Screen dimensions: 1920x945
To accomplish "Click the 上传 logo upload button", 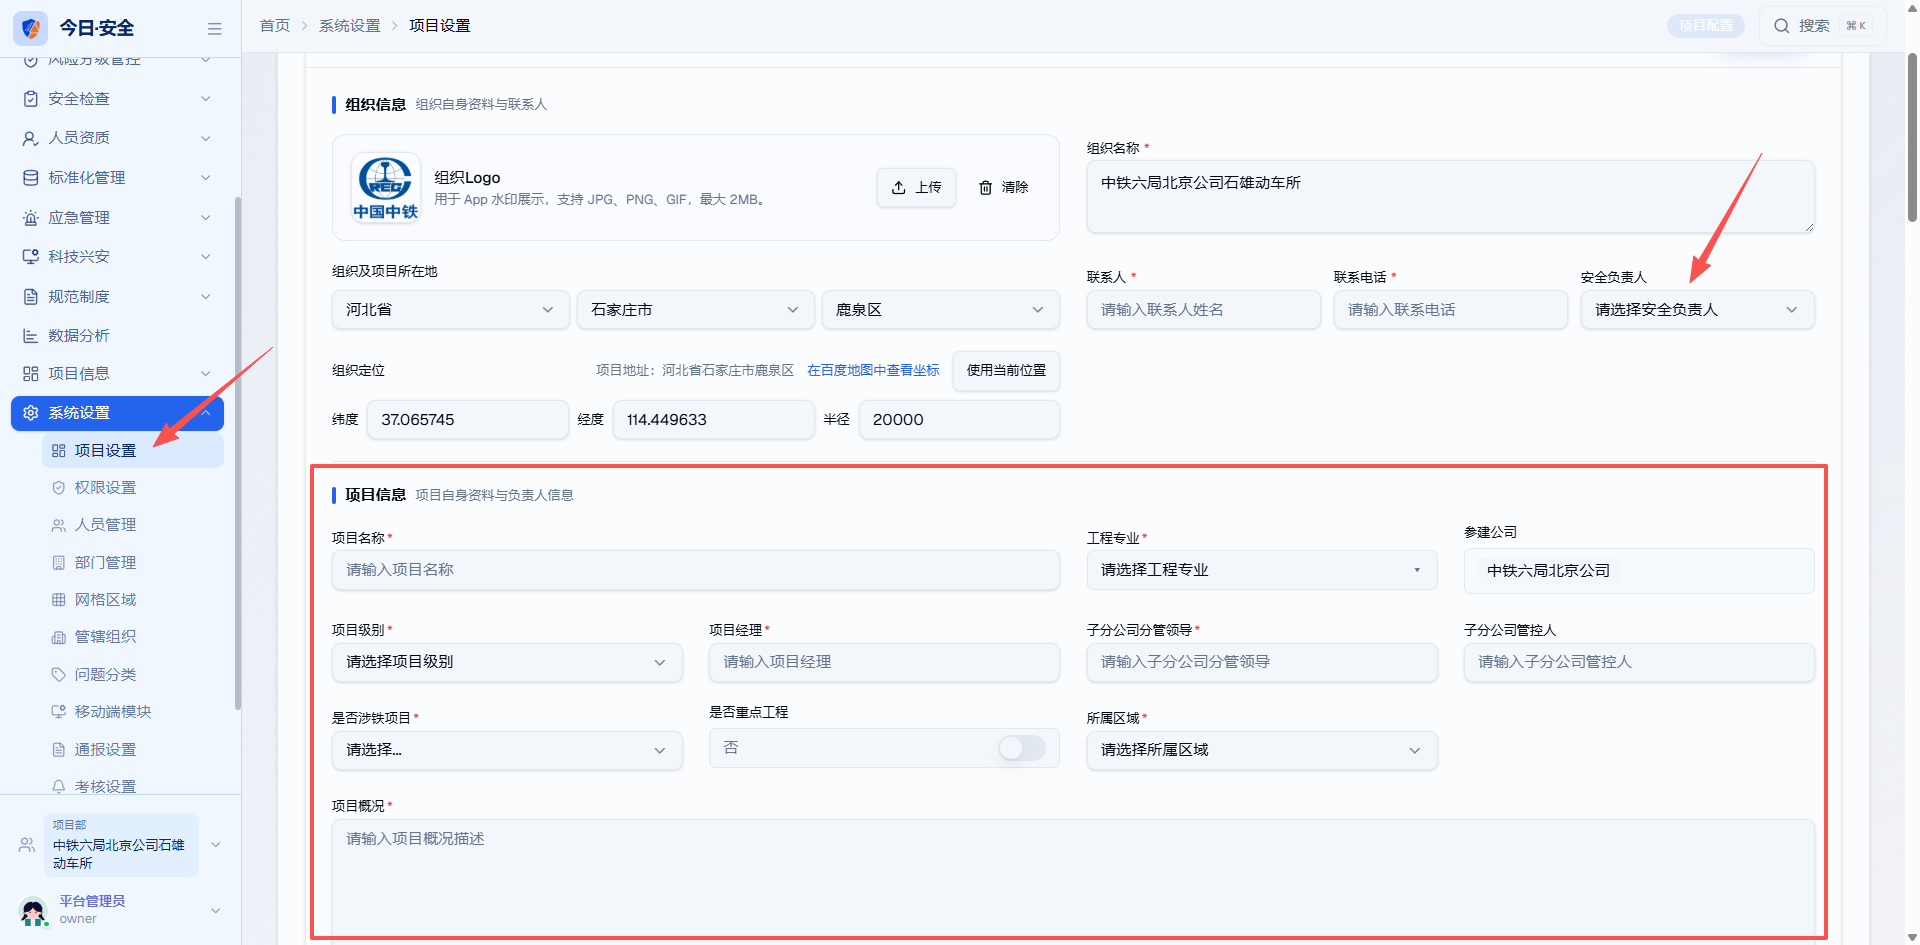I will [916, 187].
